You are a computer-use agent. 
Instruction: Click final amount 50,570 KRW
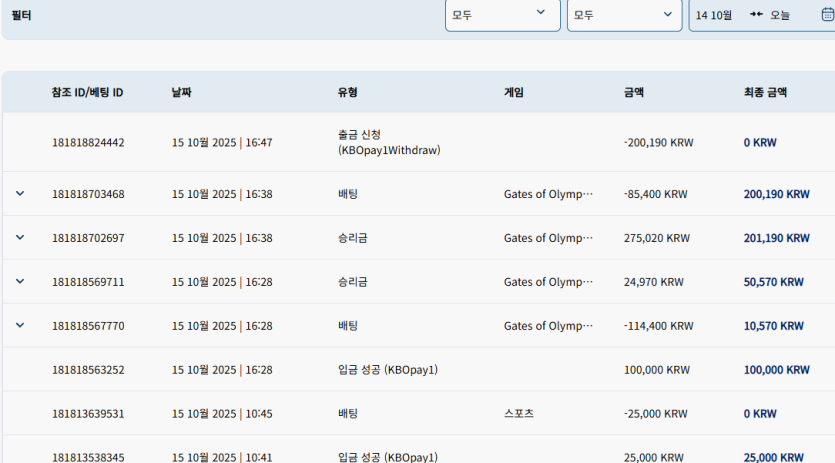pyautogui.click(x=773, y=282)
